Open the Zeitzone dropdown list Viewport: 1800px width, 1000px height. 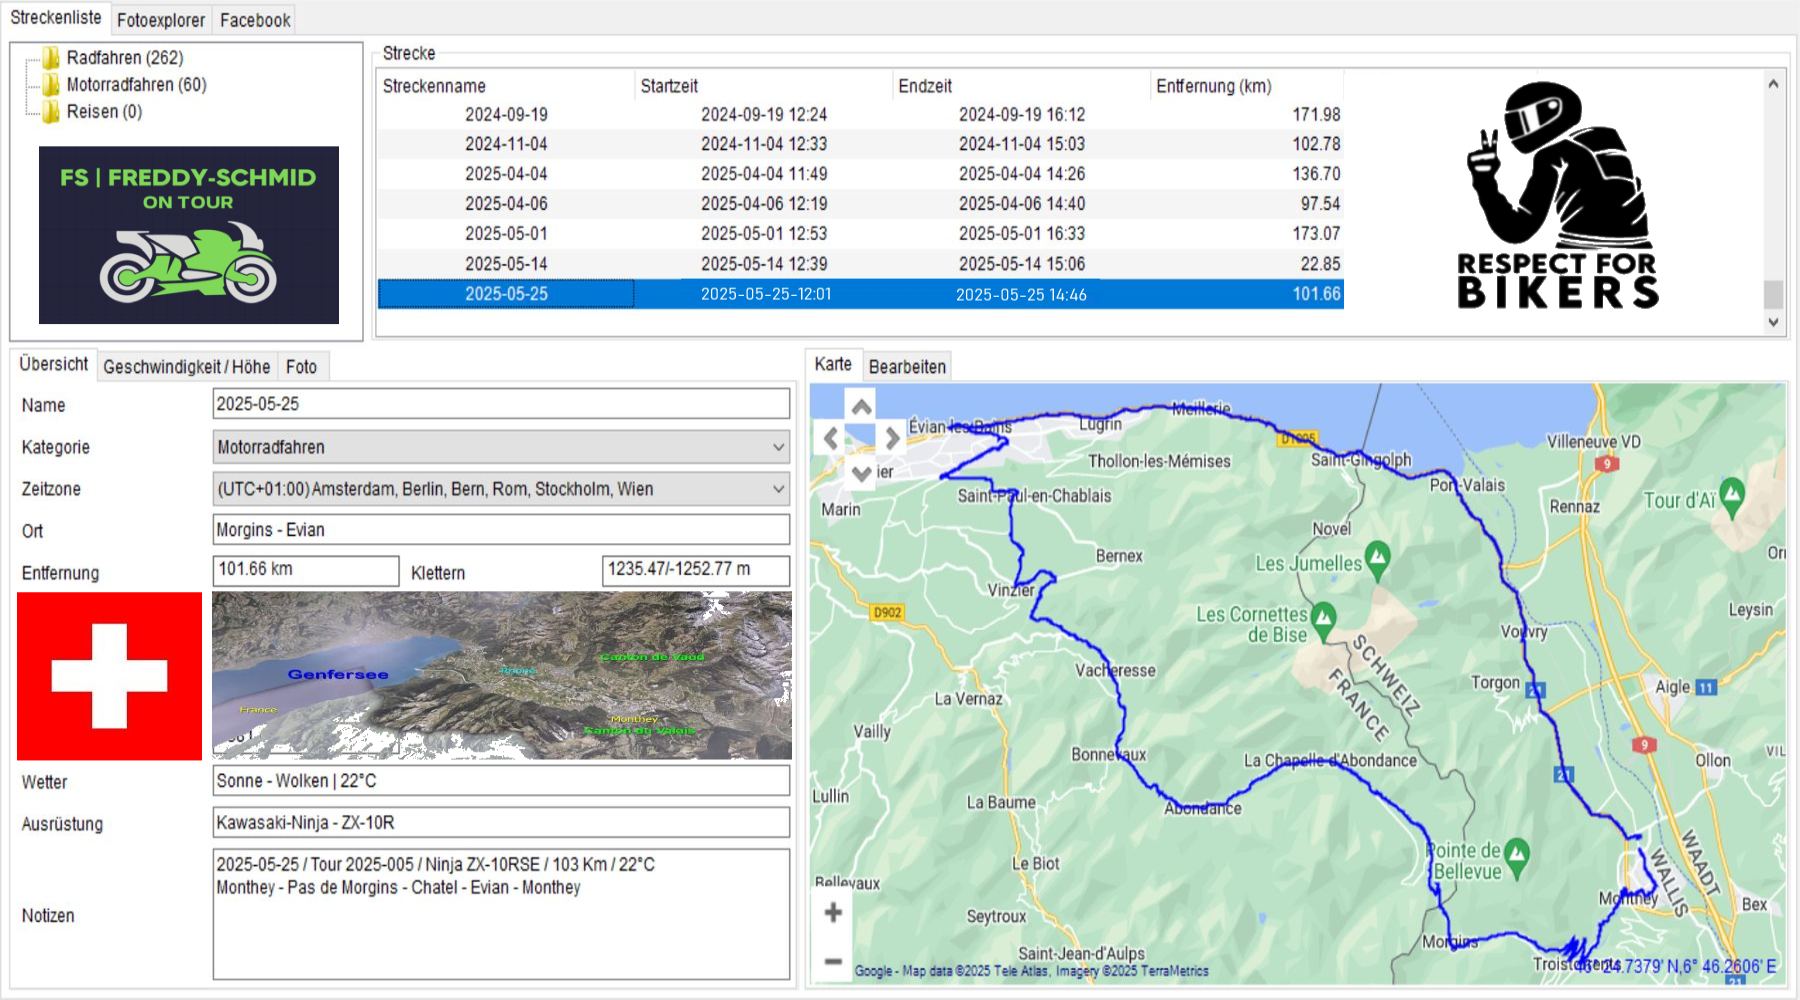pyautogui.click(x=778, y=489)
